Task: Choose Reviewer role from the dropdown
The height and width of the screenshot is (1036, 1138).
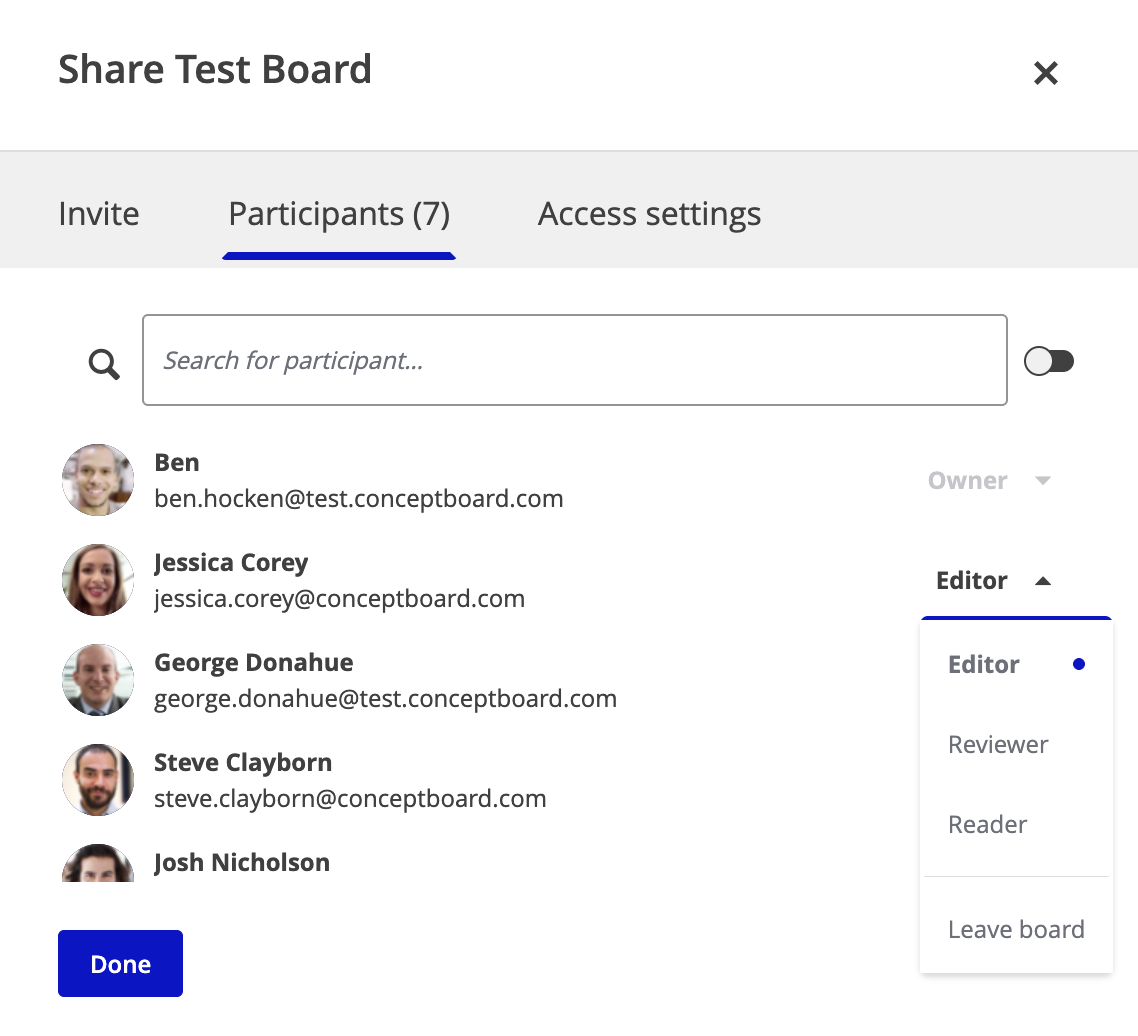Action: [x=998, y=745]
